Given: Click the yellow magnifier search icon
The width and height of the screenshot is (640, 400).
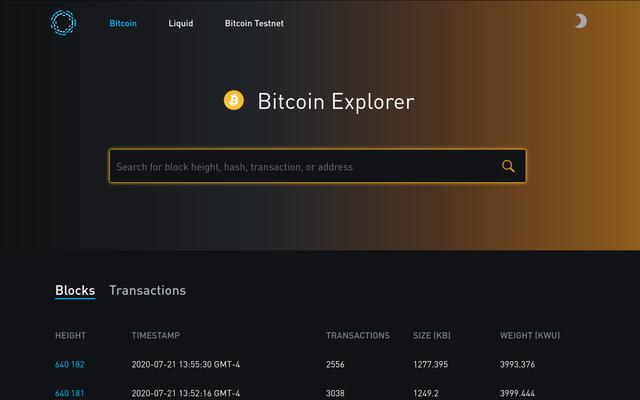Looking at the screenshot, I should pyautogui.click(x=508, y=166).
